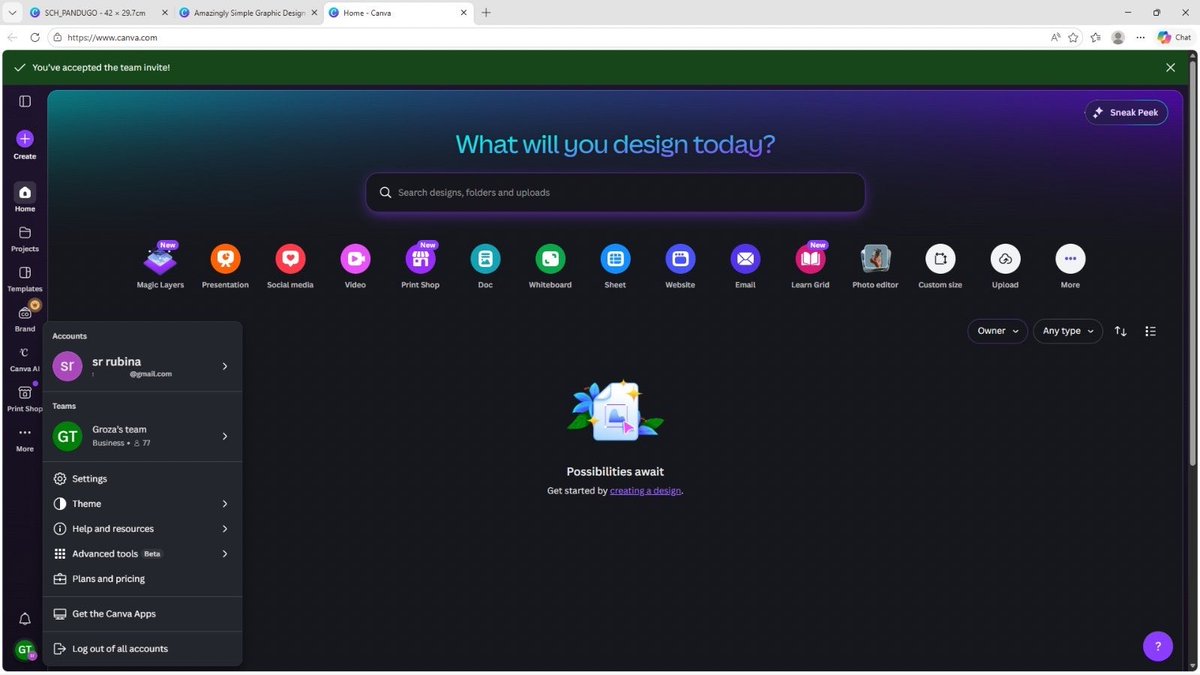
Task: Switch to list view layout icon
Action: point(1151,331)
